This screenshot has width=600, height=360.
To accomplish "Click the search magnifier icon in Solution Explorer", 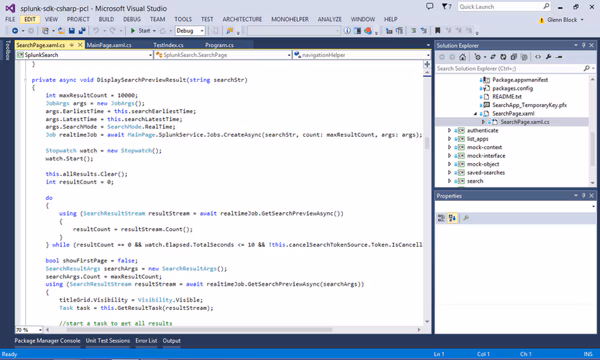I will click(586, 68).
